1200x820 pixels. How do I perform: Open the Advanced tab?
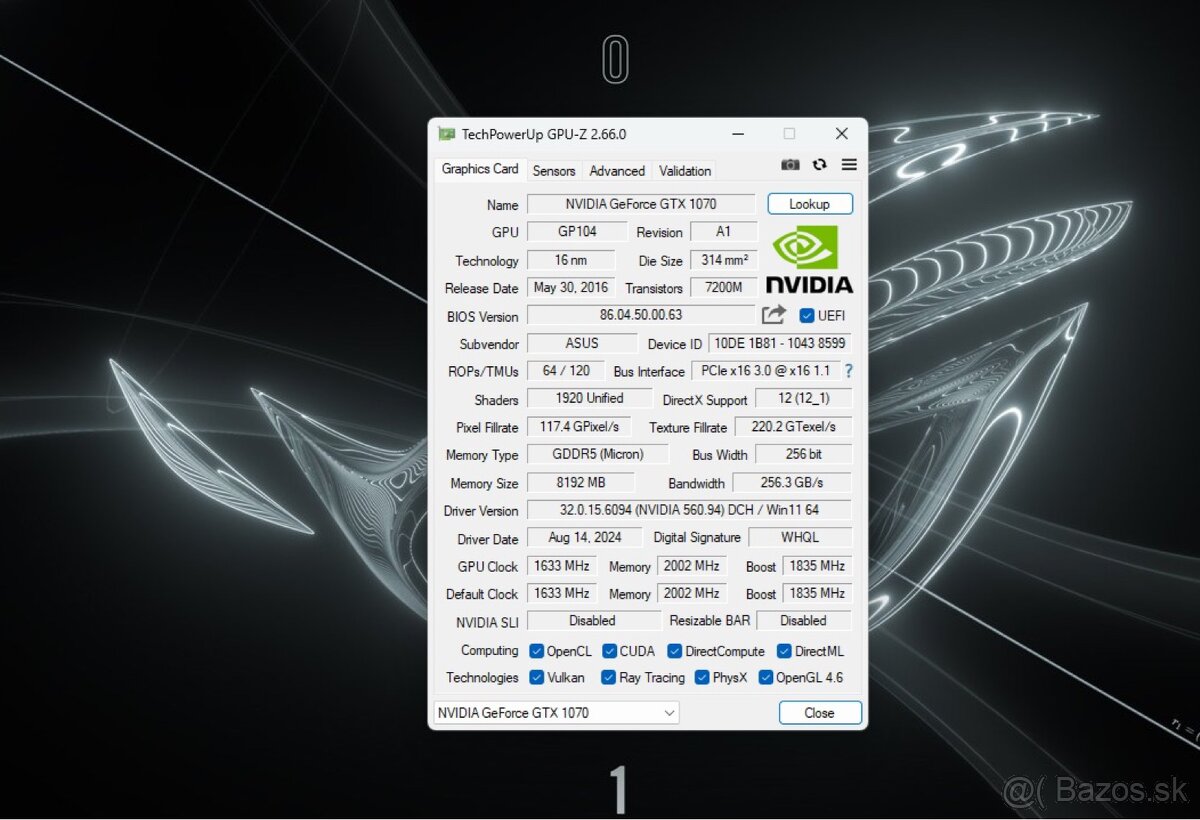click(x=617, y=171)
